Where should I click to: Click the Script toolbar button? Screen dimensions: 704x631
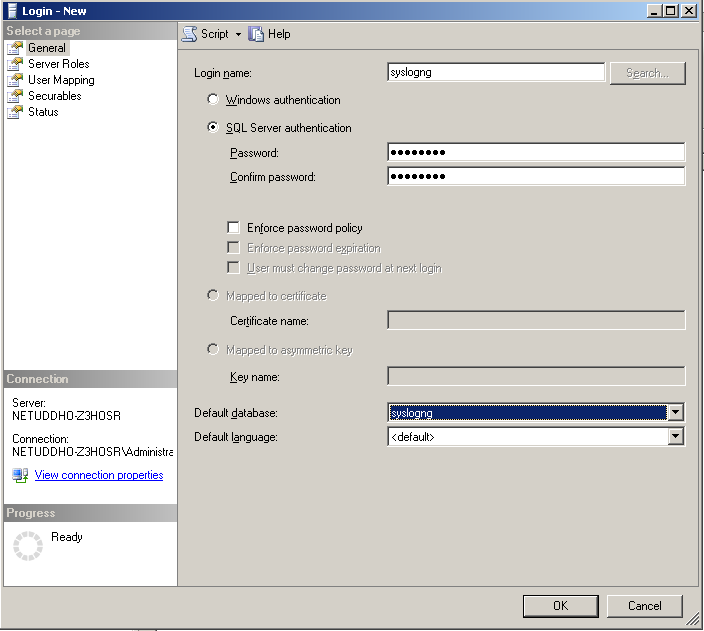pos(206,34)
